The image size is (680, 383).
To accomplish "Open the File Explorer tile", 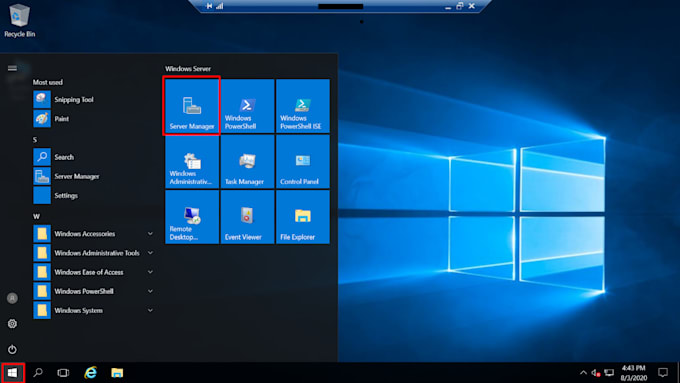I will pos(303,217).
